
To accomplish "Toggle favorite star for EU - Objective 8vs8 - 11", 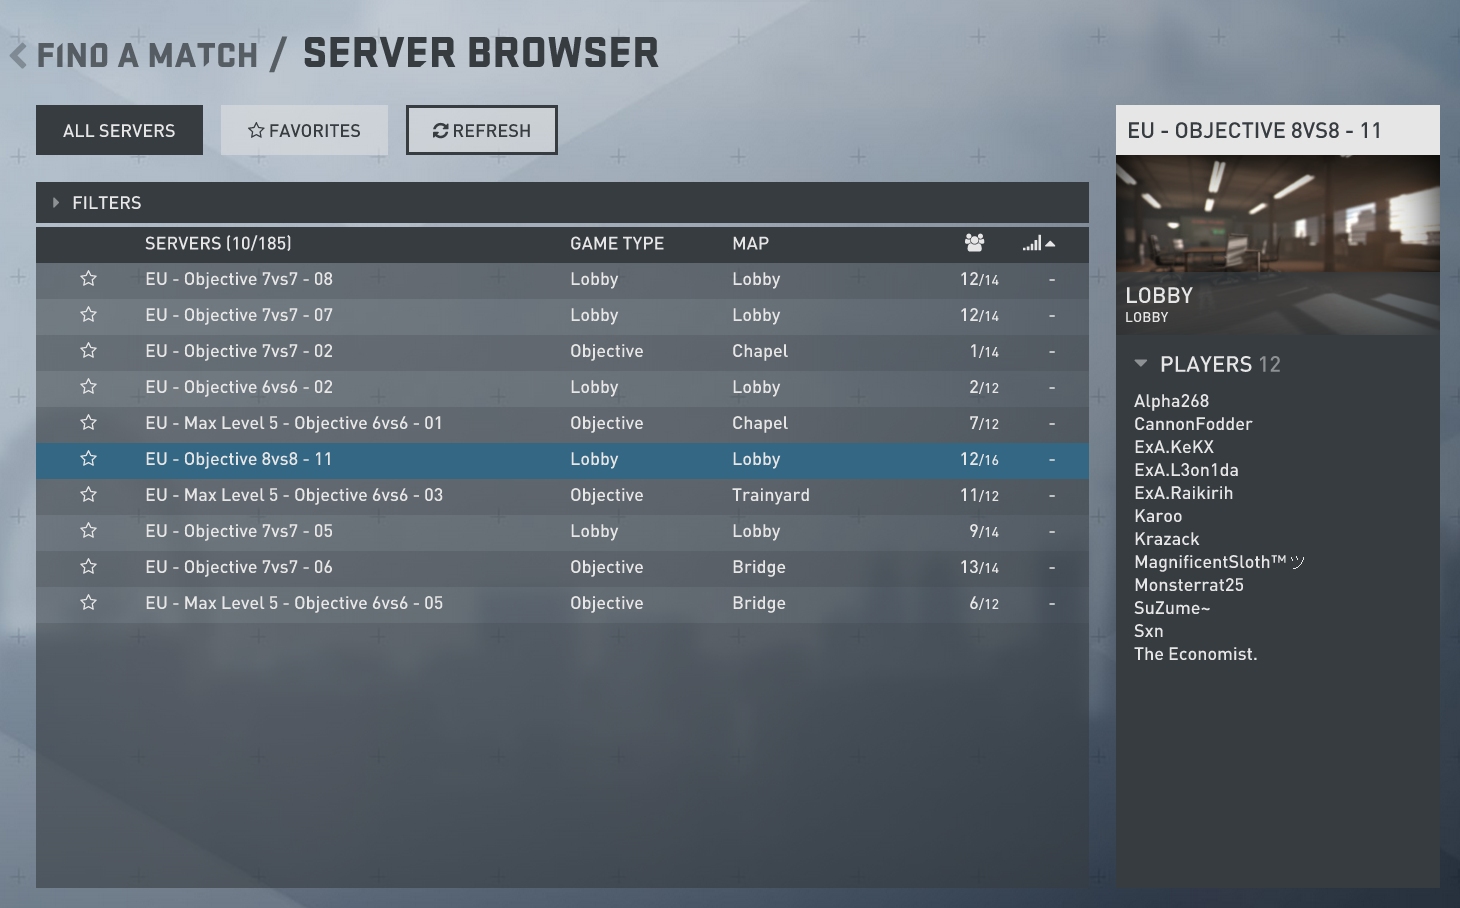I will click(x=88, y=459).
